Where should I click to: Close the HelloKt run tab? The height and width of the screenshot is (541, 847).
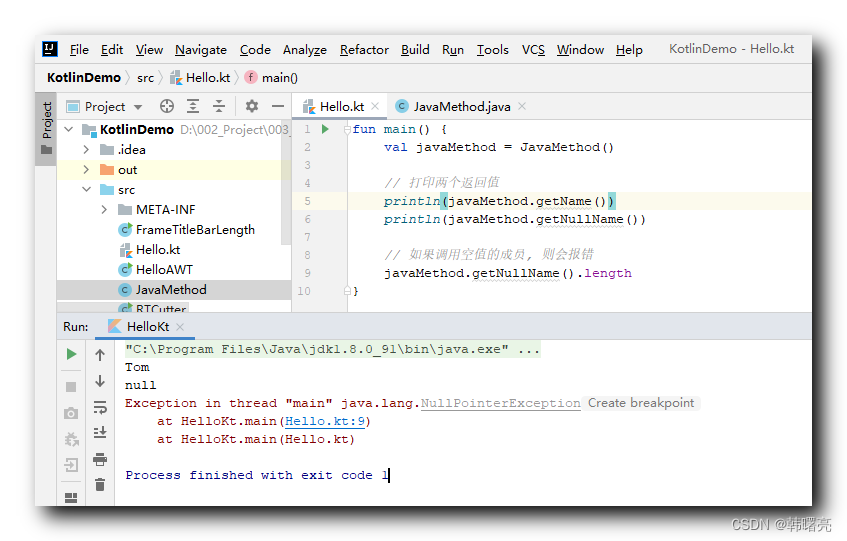(x=180, y=327)
